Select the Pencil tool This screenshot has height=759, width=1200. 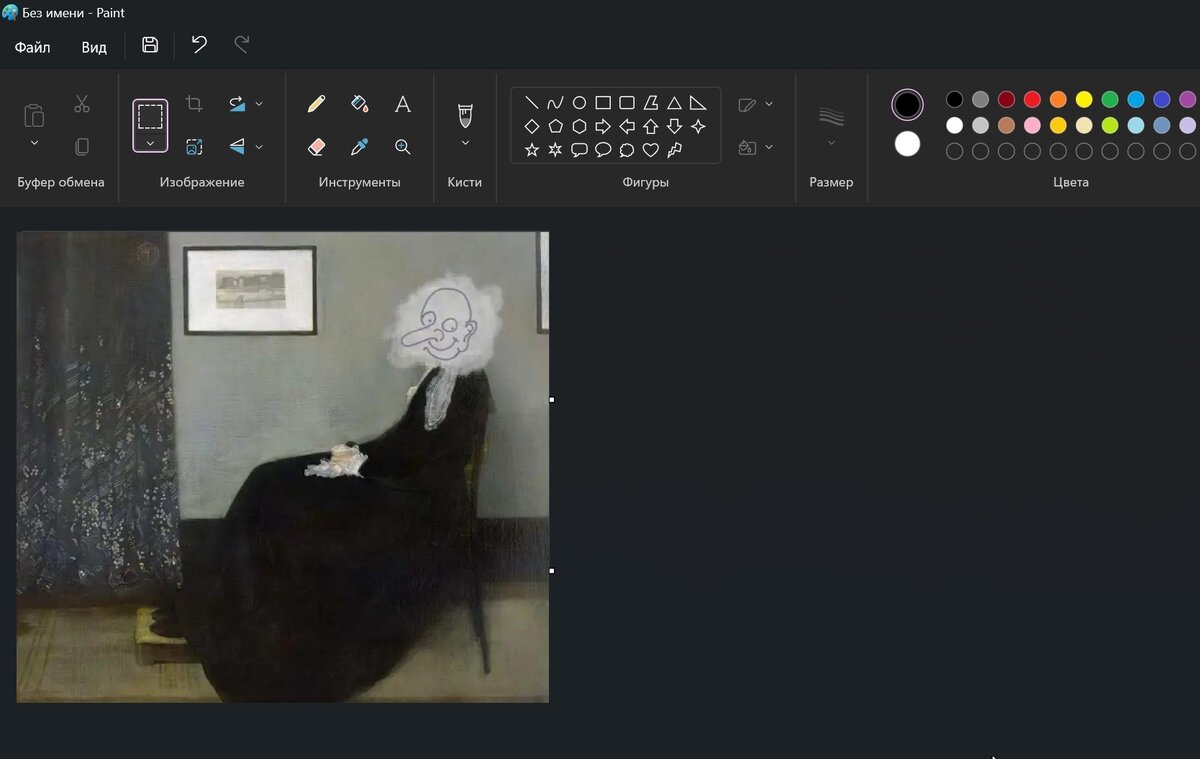[x=316, y=104]
